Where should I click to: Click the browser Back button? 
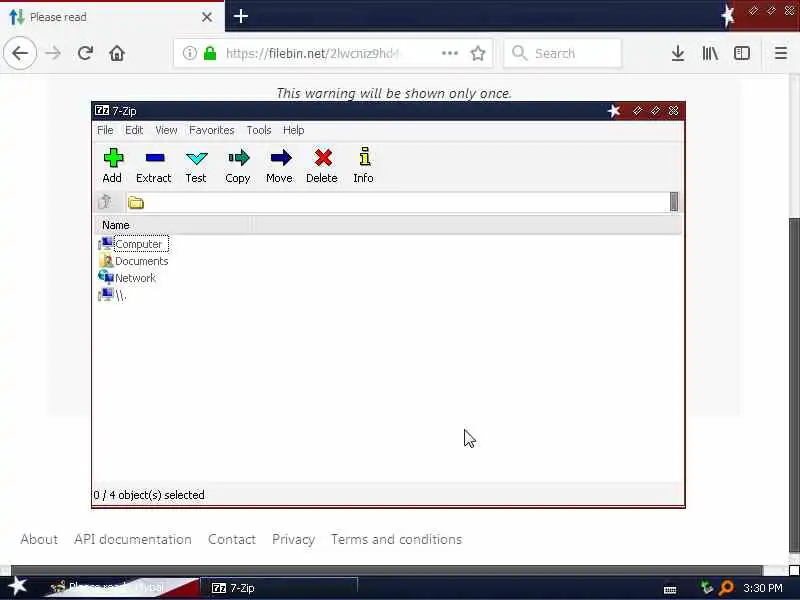point(20,53)
